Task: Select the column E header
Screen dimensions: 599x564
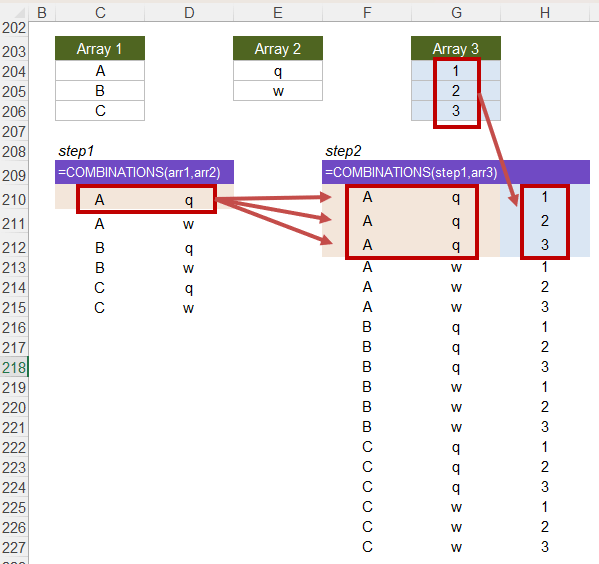Action: pos(278,13)
